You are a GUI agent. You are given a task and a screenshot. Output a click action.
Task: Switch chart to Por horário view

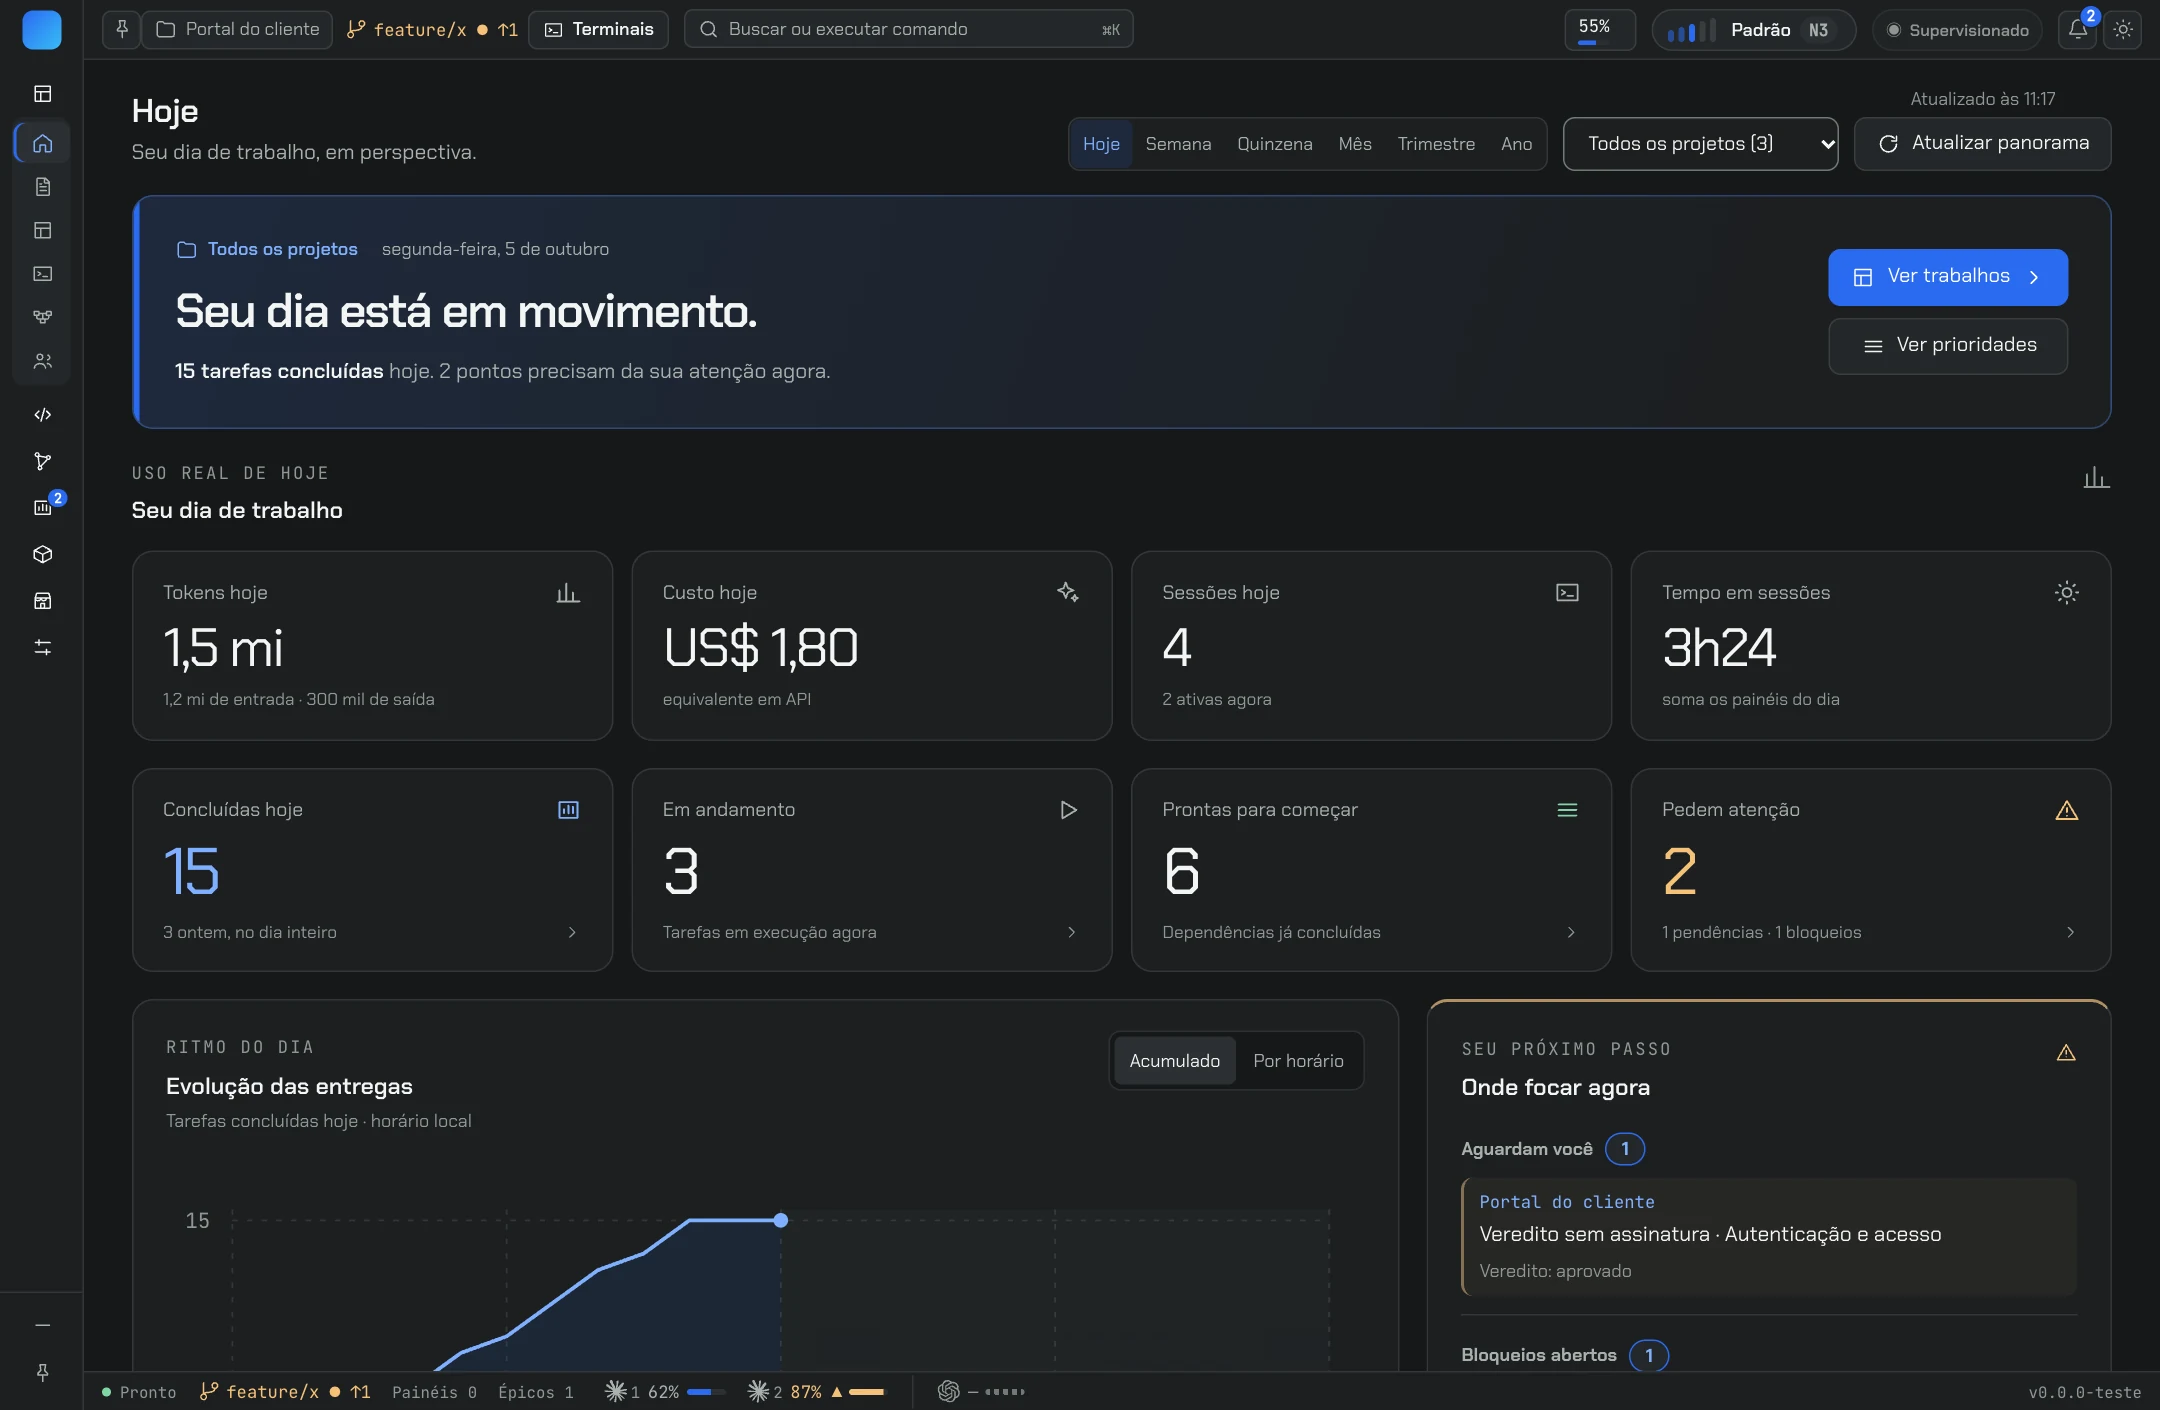[x=1298, y=1061]
